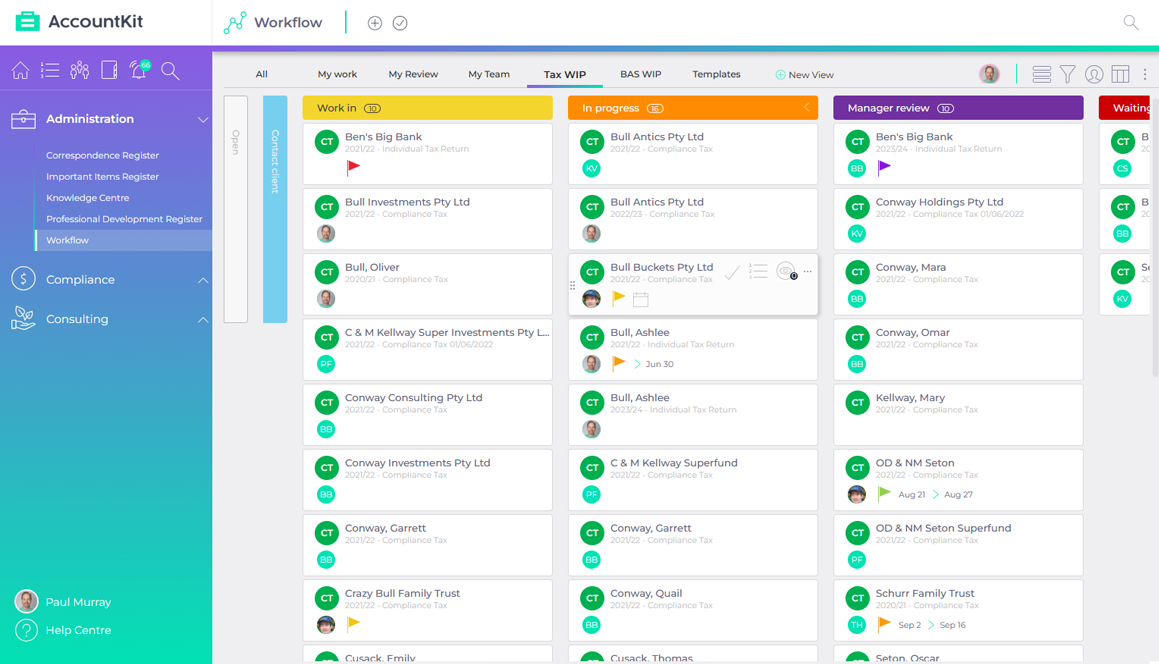Open Bull, Oliver card
This screenshot has height=664, width=1159.
tap(427, 284)
